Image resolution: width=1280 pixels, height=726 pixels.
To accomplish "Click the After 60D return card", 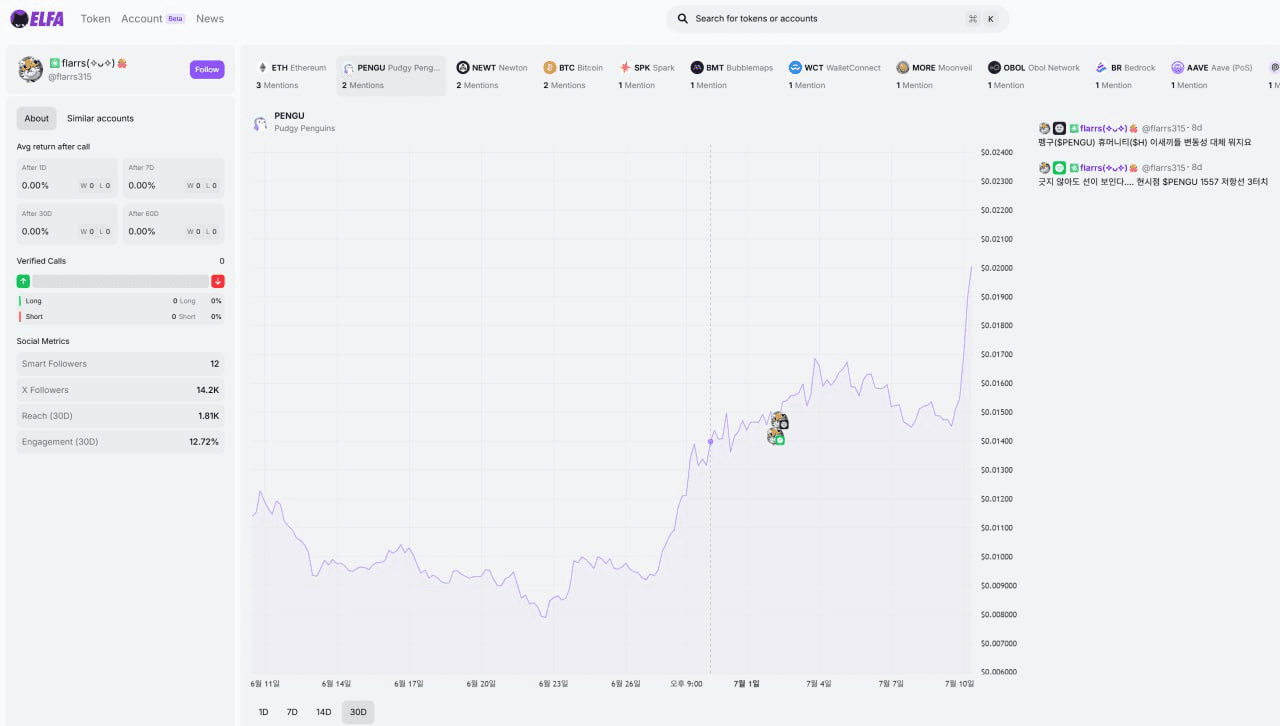I will [x=174, y=224].
